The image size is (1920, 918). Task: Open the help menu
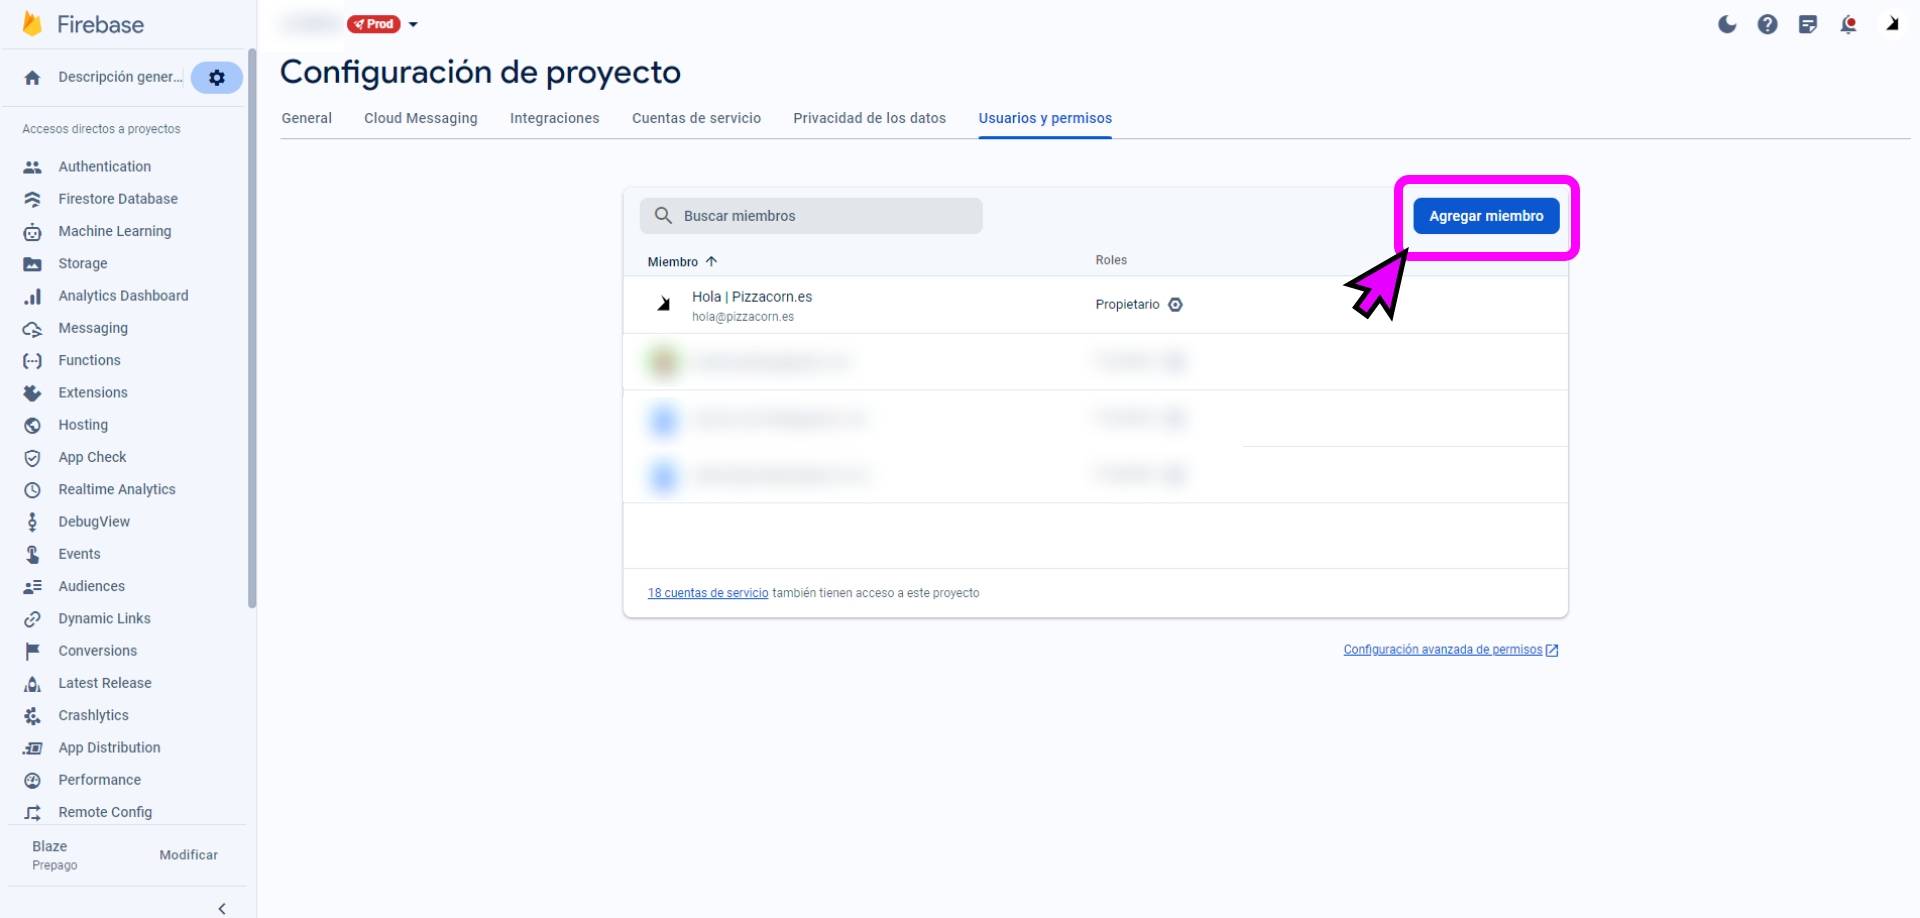[1767, 24]
